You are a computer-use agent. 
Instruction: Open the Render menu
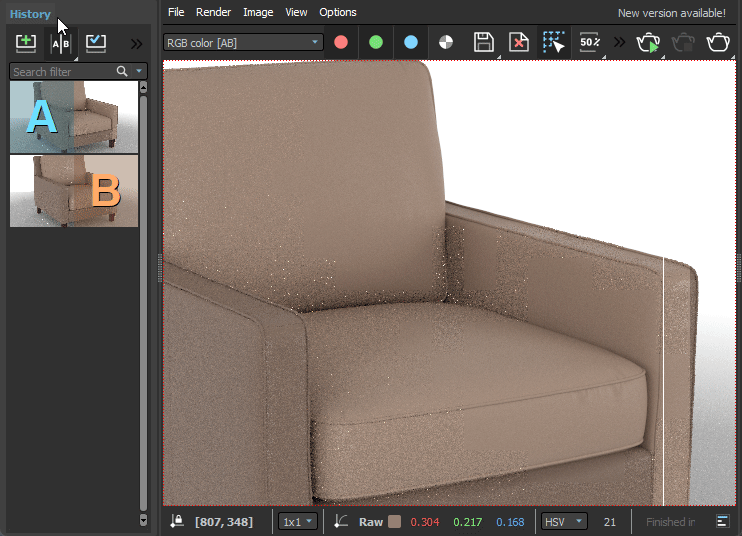pyautogui.click(x=213, y=12)
